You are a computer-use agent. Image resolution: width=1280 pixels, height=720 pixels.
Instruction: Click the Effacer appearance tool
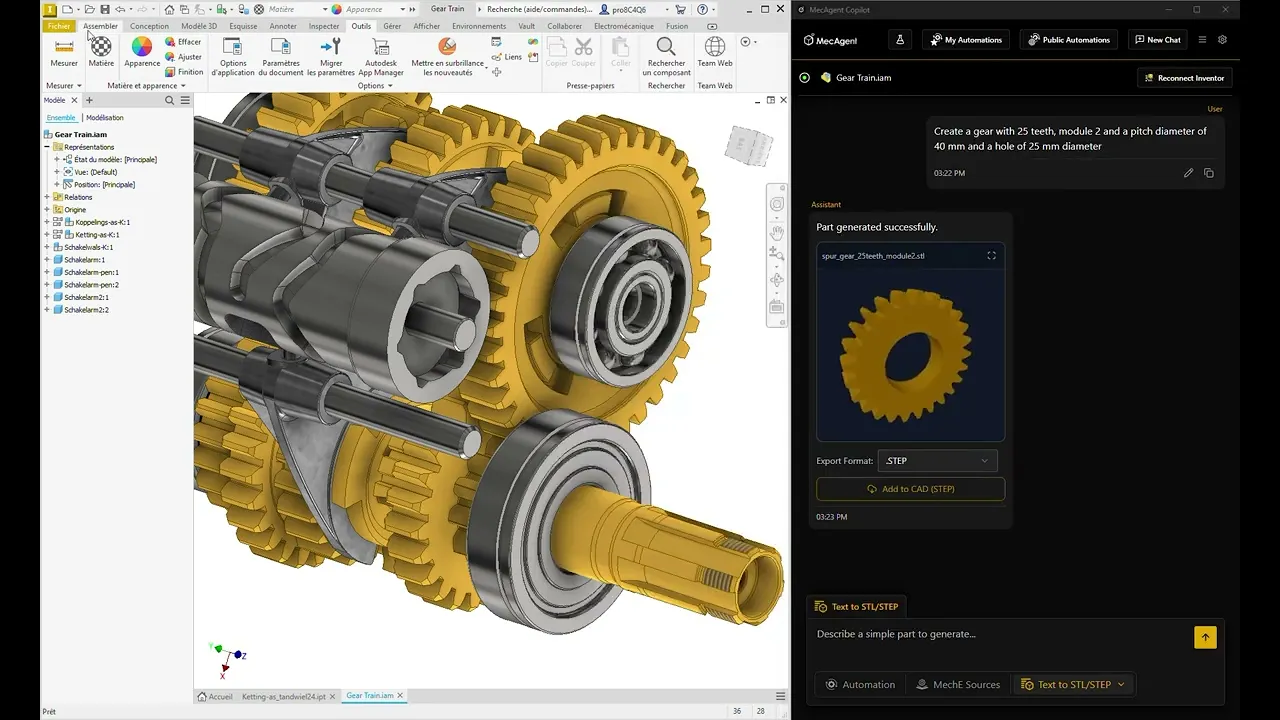(183, 42)
